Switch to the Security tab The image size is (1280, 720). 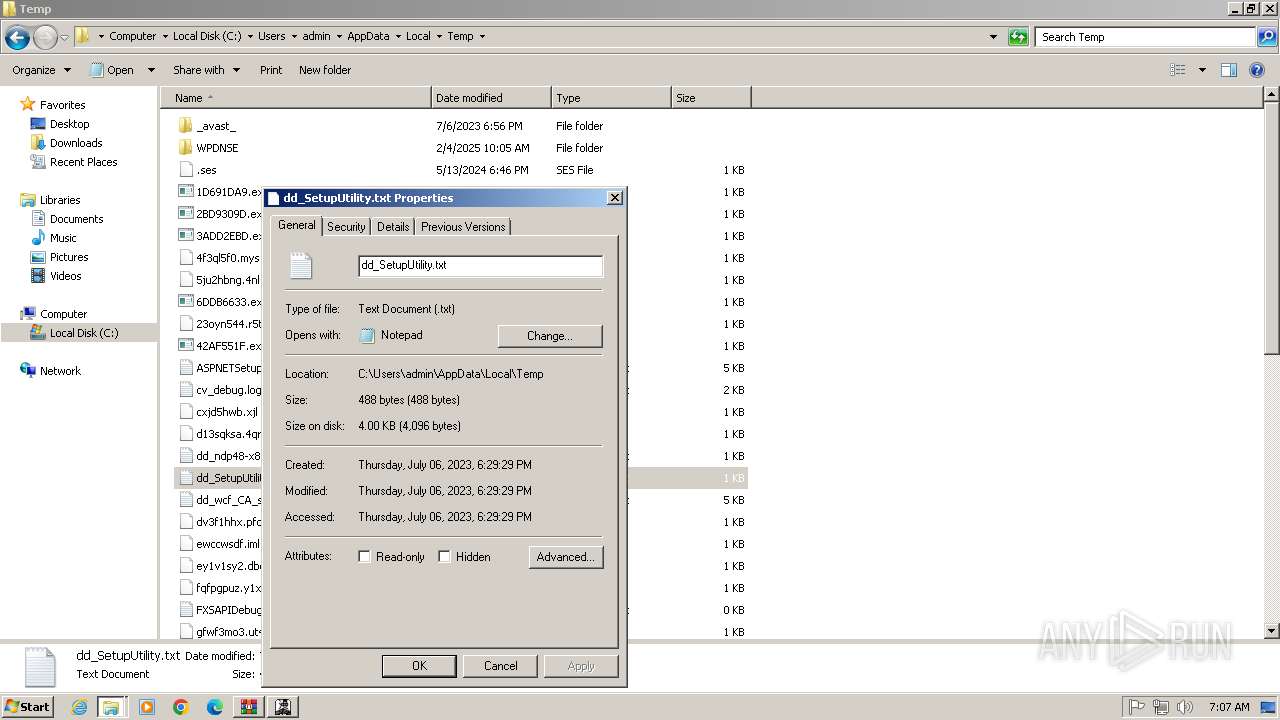click(x=346, y=227)
